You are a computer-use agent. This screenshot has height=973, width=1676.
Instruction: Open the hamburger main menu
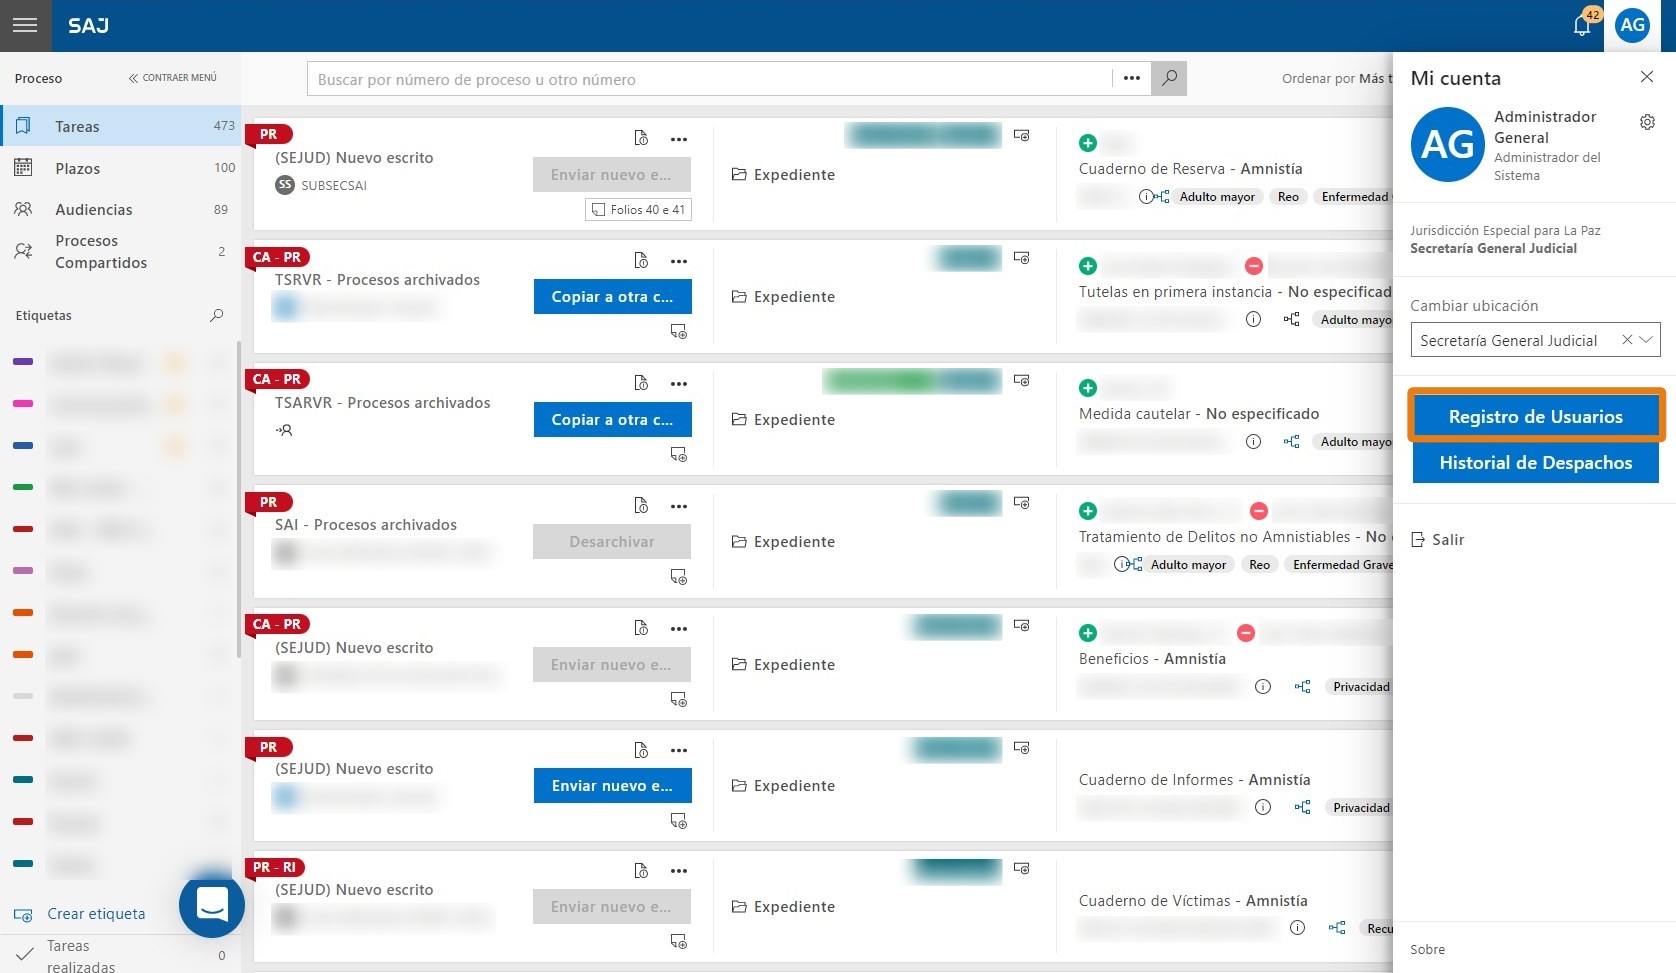(x=25, y=25)
